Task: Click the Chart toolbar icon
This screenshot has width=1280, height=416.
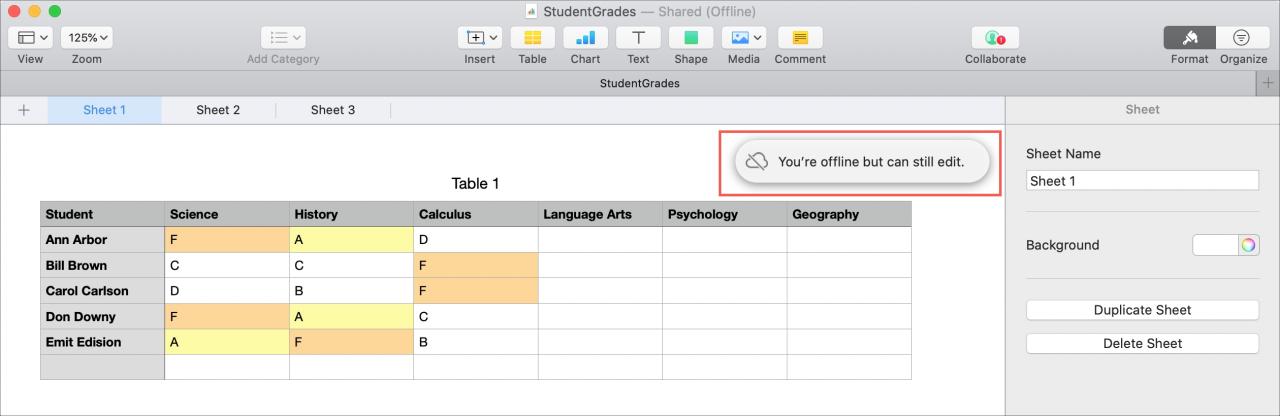Action: (x=585, y=38)
